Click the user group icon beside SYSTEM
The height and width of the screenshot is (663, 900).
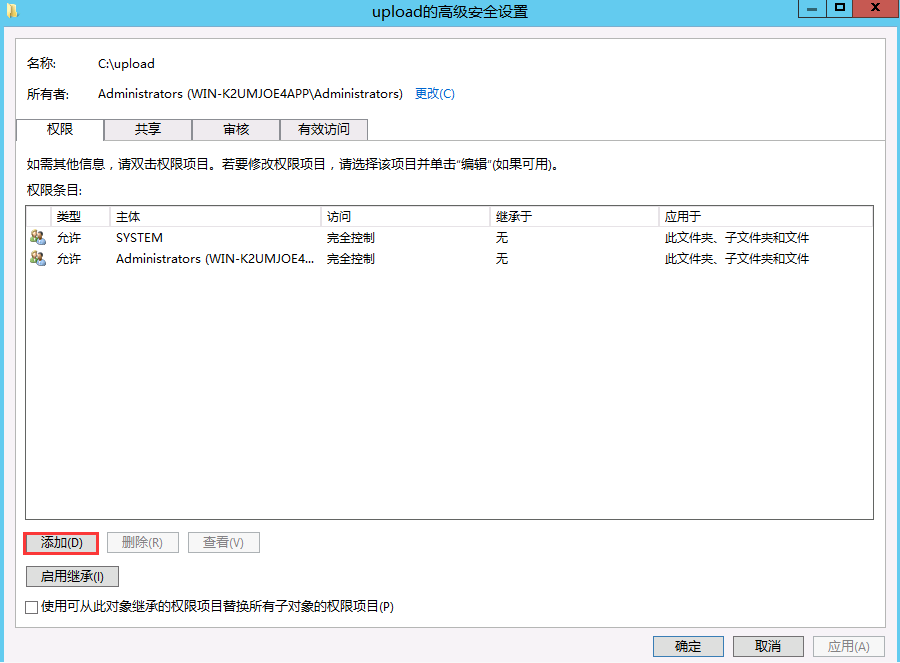38,238
